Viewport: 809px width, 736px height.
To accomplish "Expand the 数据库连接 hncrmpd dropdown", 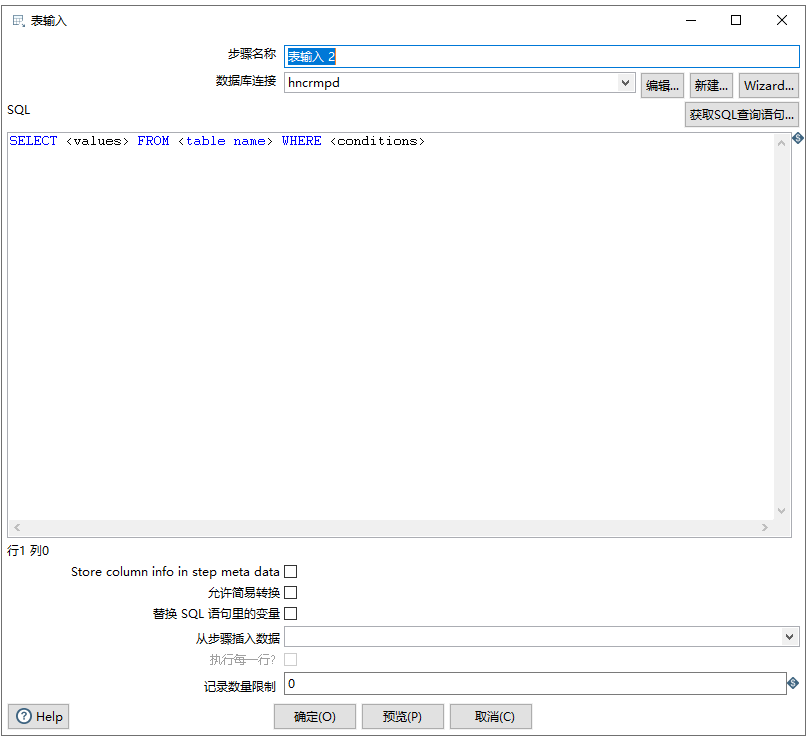I will [625, 83].
